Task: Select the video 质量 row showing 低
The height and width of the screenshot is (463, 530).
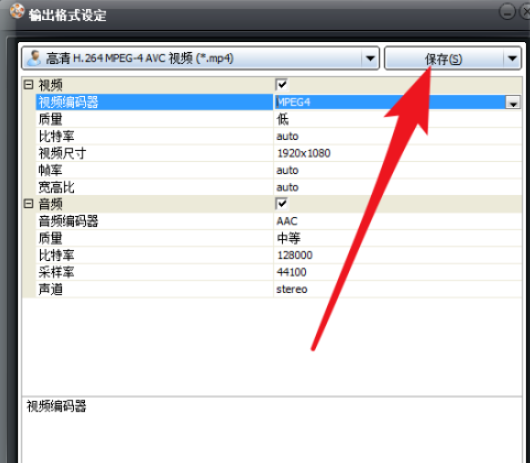Action: coord(279,119)
